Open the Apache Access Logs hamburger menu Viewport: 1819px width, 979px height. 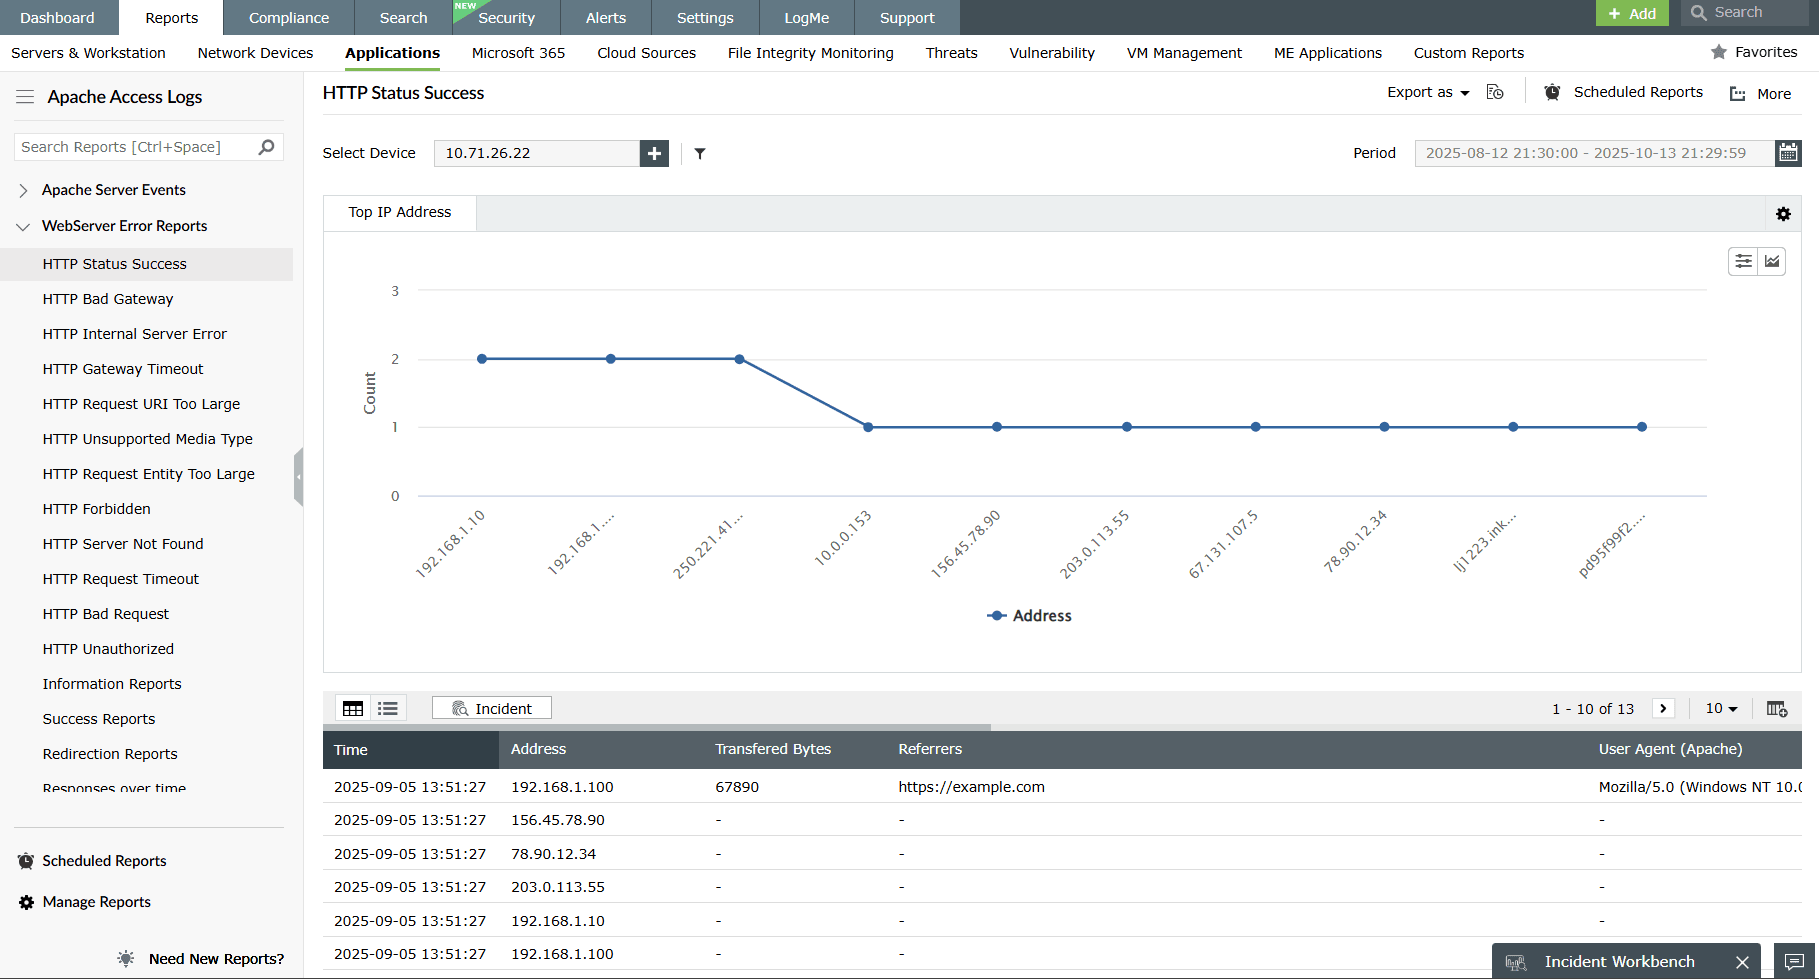(x=24, y=96)
